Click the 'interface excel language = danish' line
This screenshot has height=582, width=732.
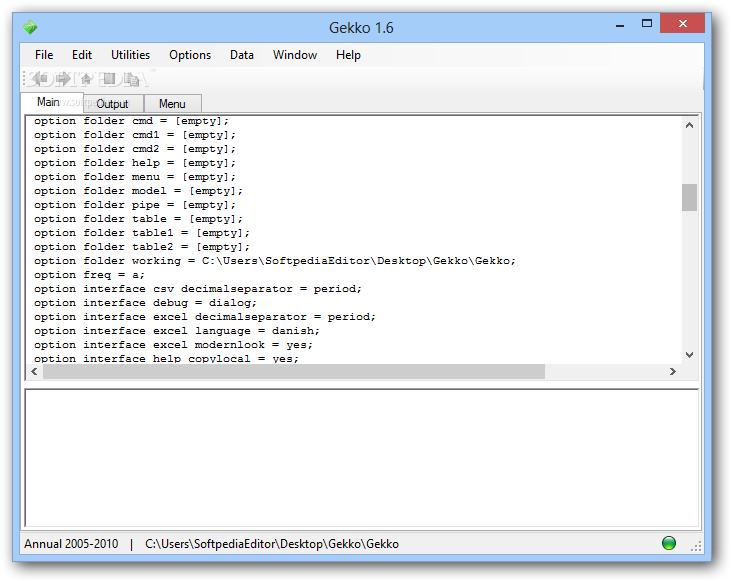tap(176, 331)
